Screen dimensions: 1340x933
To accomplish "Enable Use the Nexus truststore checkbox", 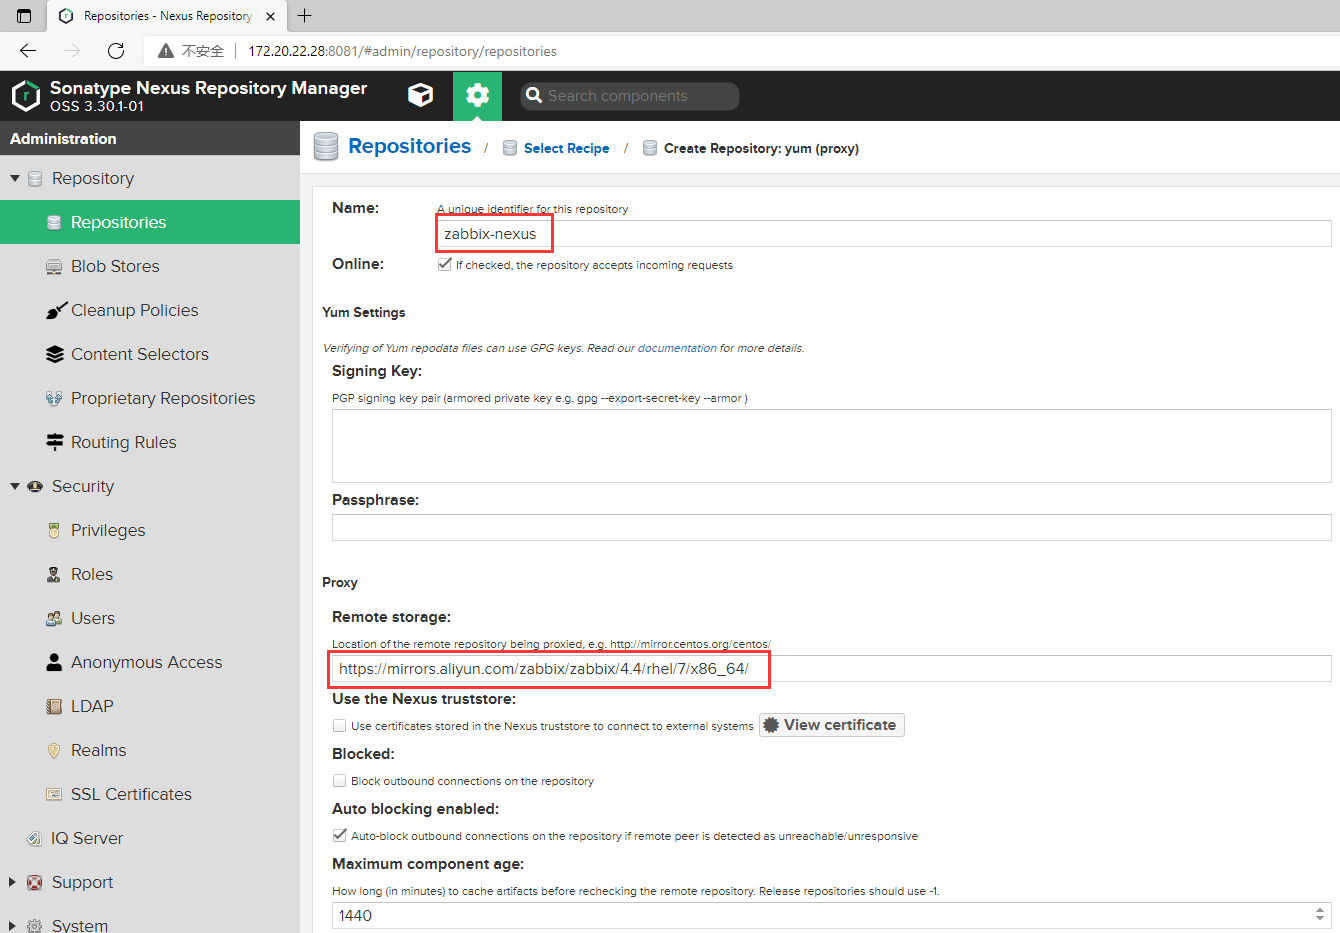I will (340, 726).
